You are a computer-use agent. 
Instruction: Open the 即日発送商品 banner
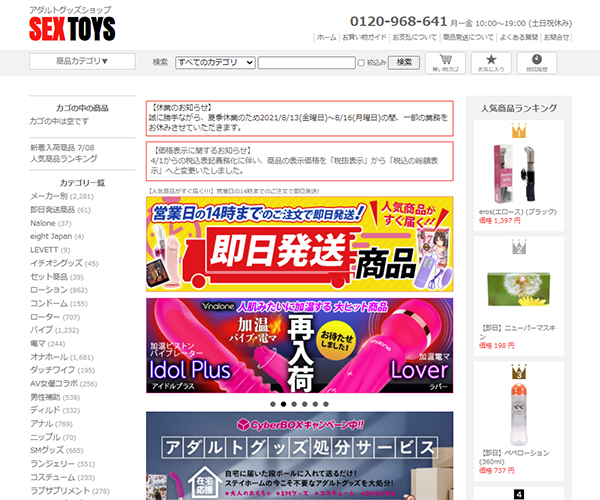[300, 244]
